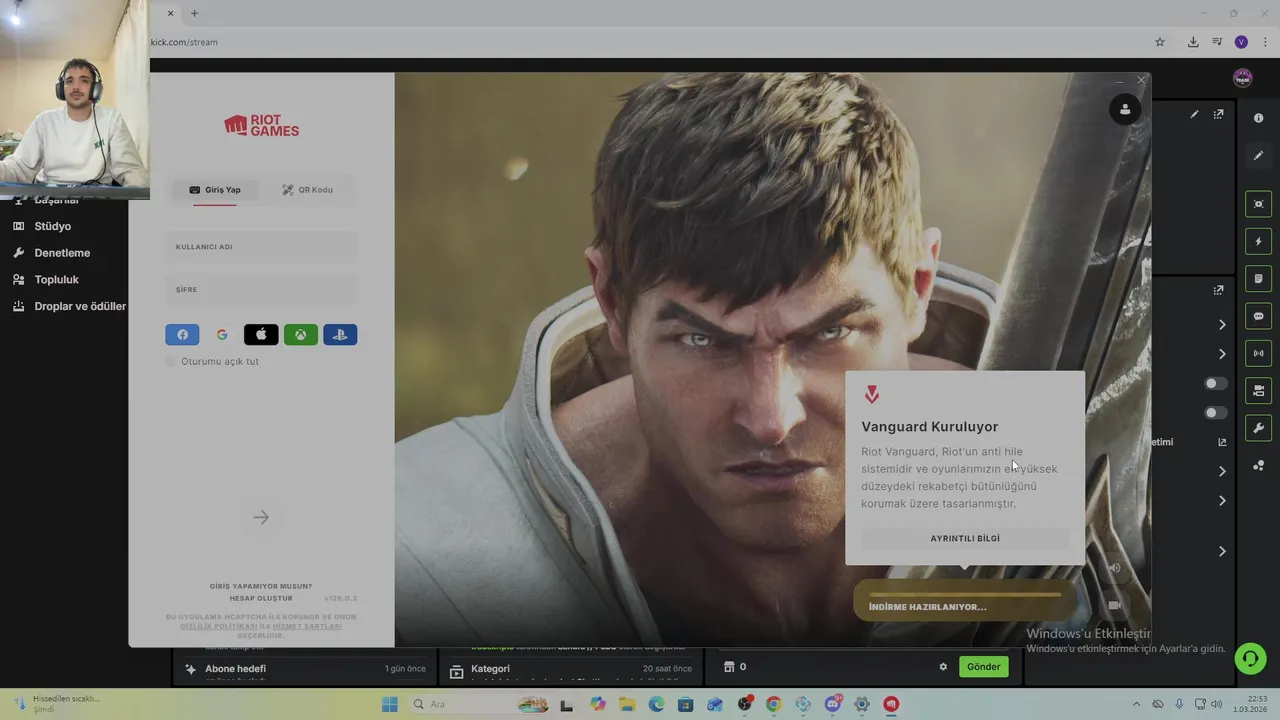Select the QR Kodu tab
Viewport: 1280px width, 720px height.
(307, 190)
